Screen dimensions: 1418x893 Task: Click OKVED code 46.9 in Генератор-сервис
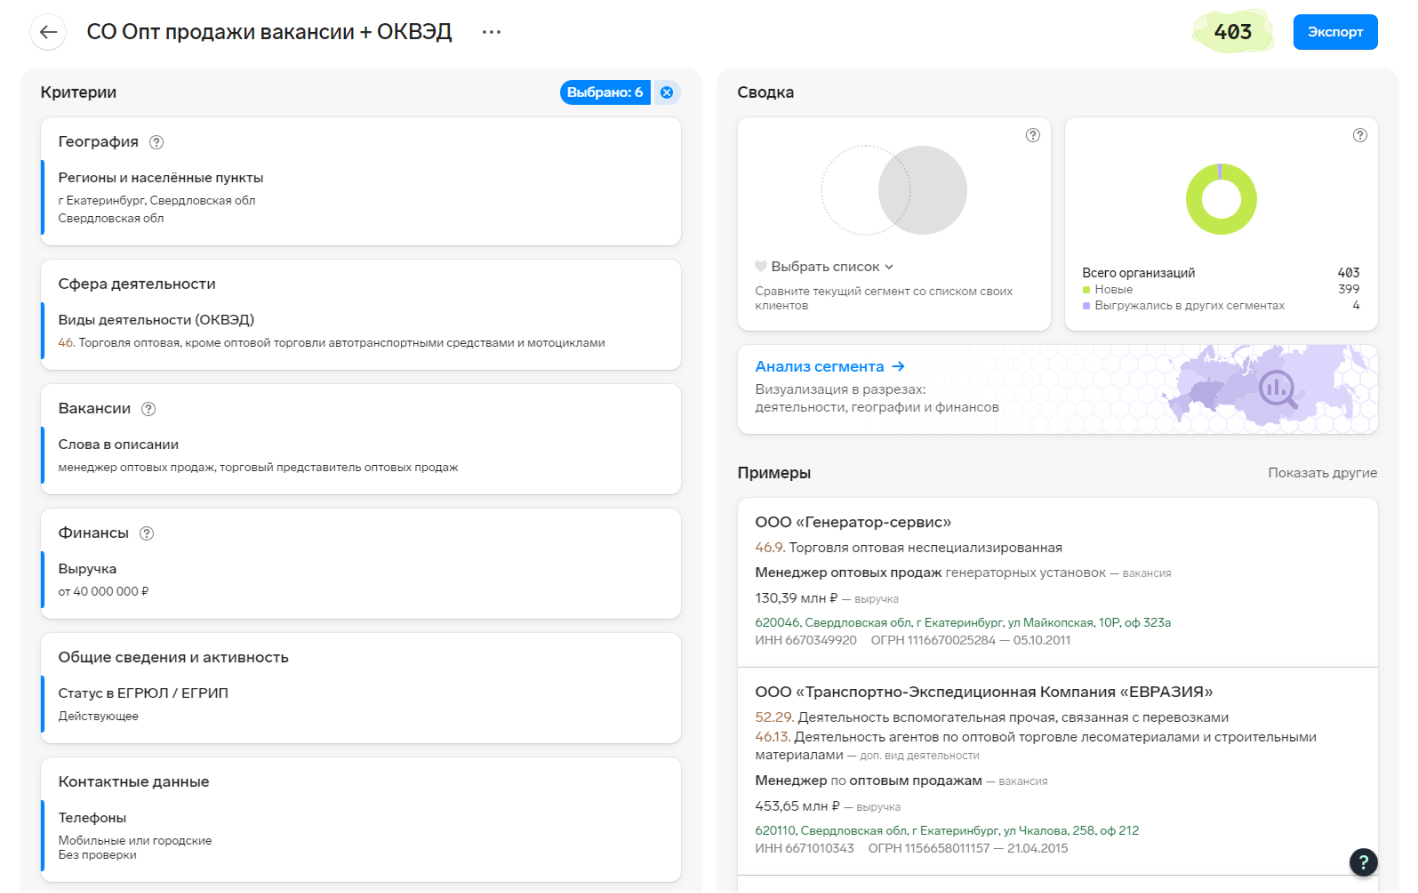tap(769, 548)
